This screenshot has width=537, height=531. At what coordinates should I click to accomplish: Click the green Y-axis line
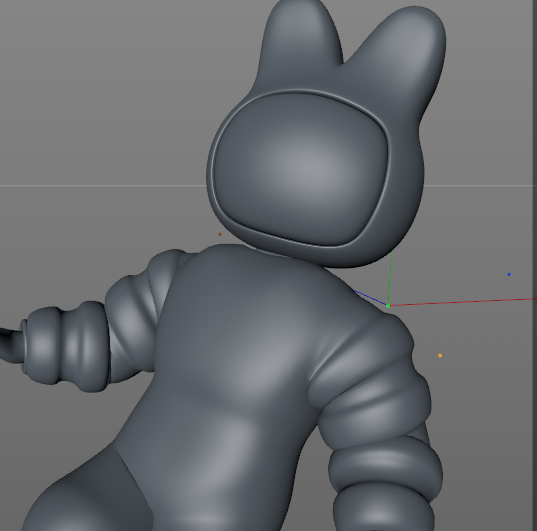pos(390,278)
